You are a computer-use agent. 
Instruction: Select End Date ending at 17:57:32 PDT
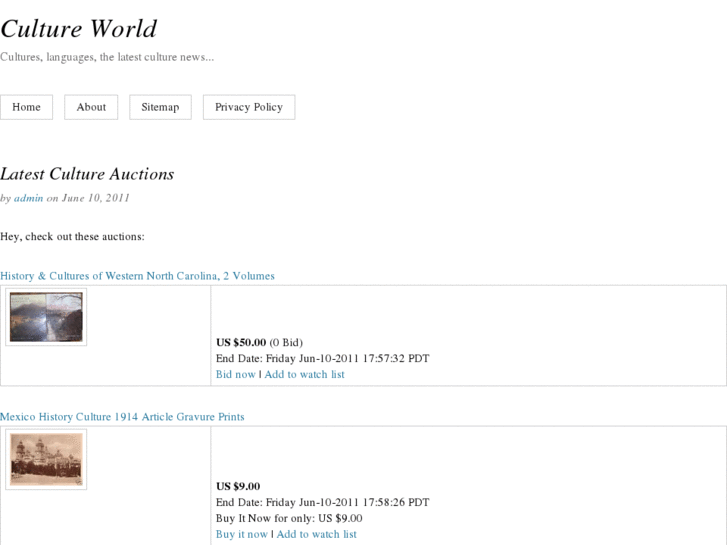(323, 359)
